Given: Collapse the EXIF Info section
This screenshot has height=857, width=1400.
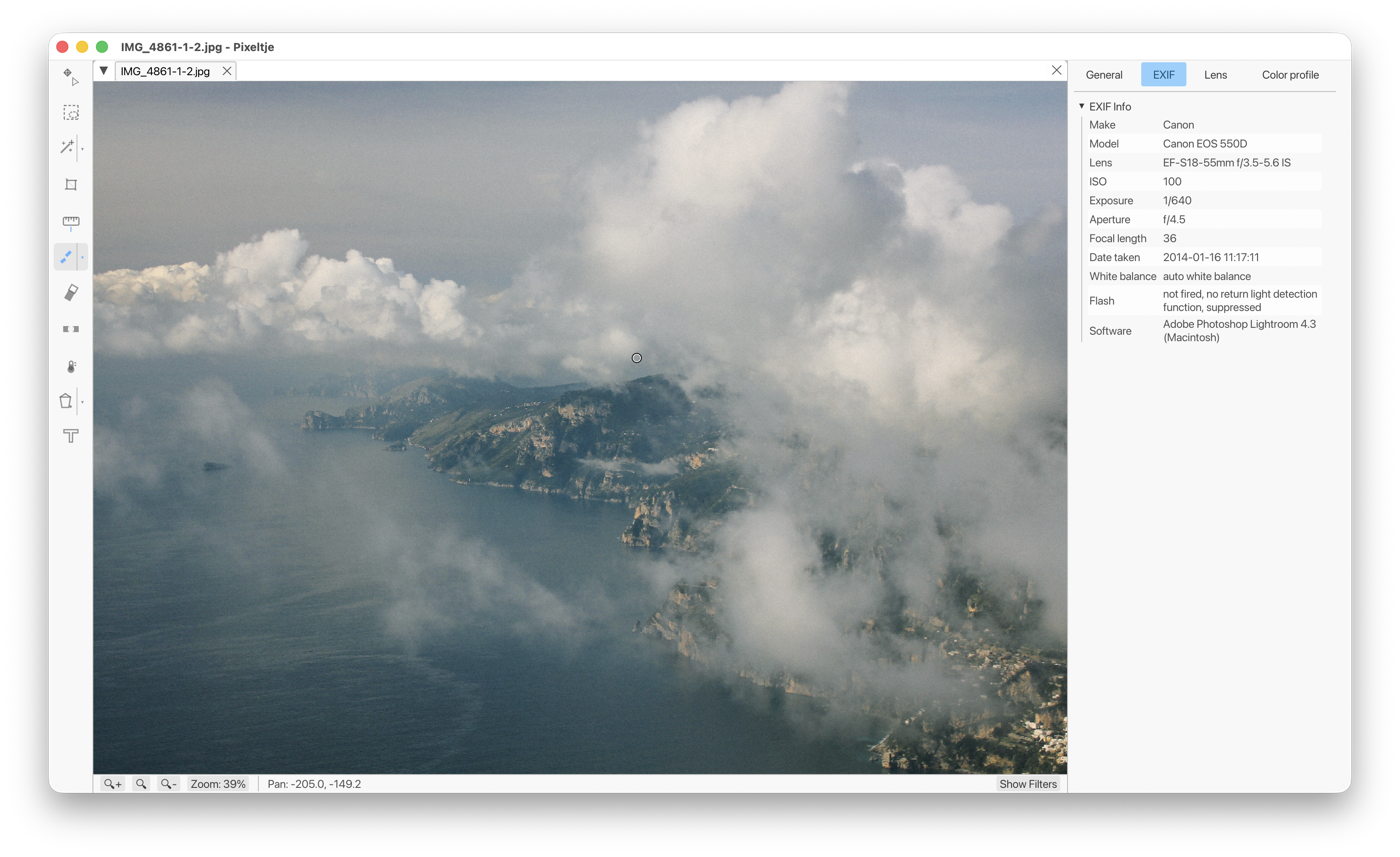Looking at the screenshot, I should point(1081,106).
